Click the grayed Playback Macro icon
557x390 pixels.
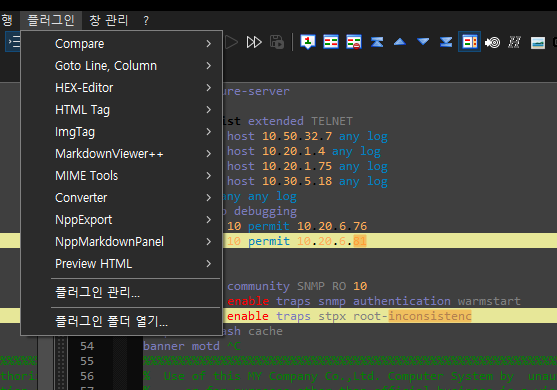[231, 42]
